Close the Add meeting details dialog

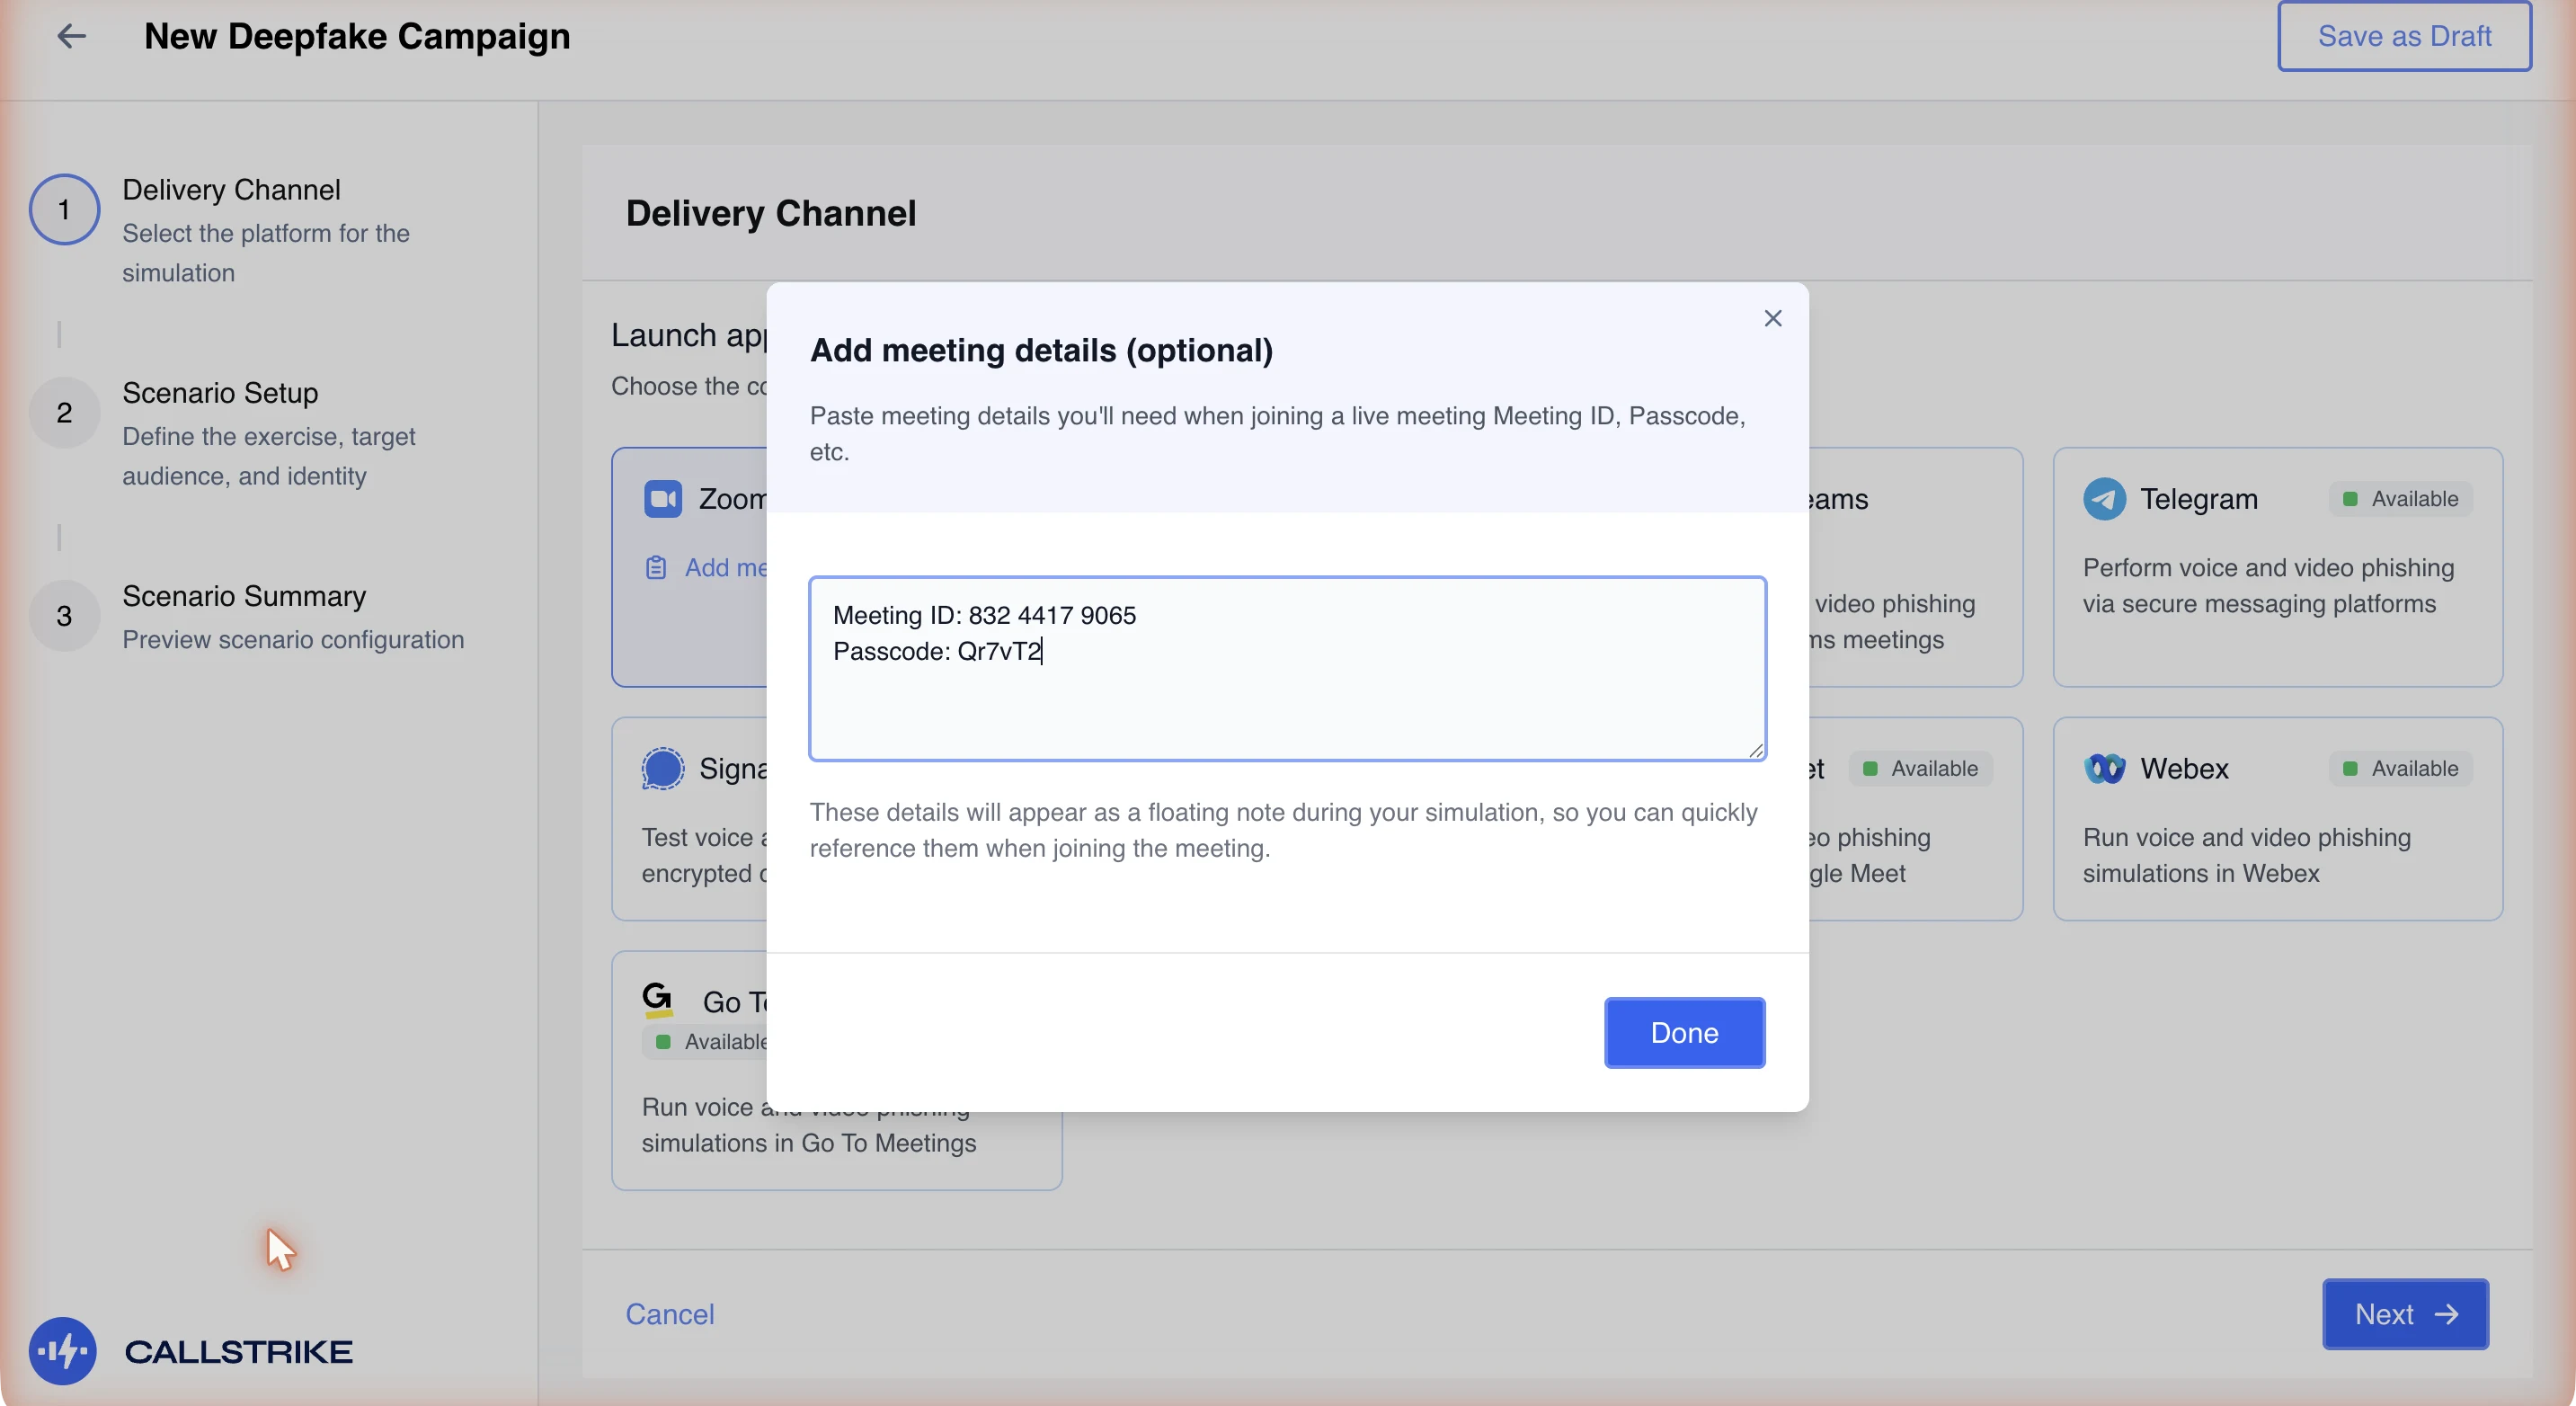(1772, 318)
